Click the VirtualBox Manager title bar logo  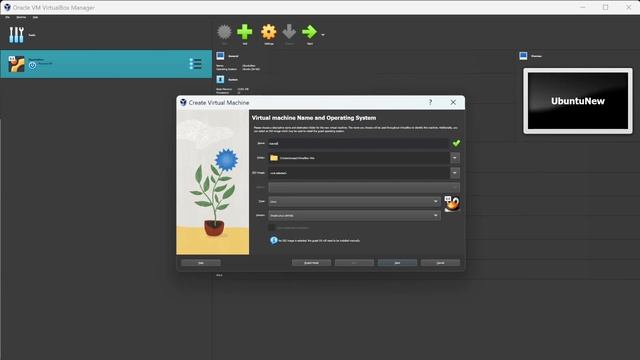point(7,7)
